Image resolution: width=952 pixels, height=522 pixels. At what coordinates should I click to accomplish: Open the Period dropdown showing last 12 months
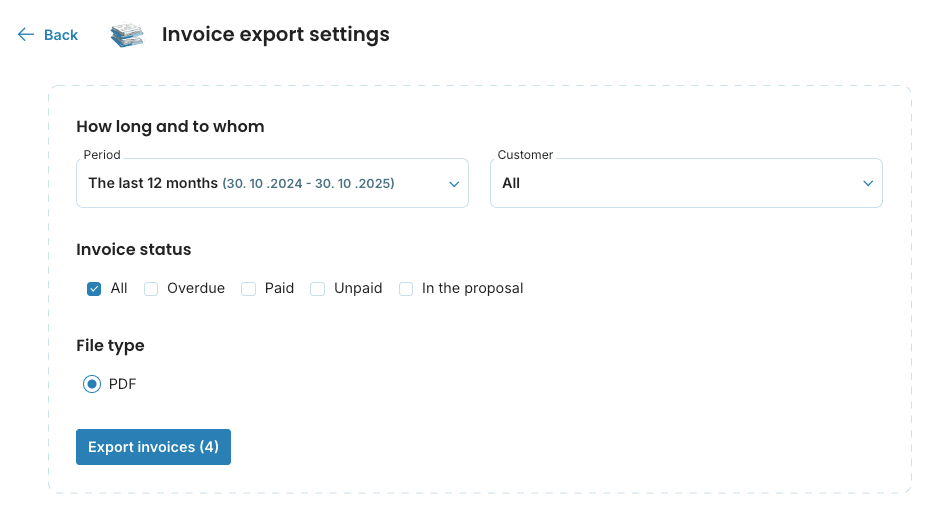pos(260,184)
